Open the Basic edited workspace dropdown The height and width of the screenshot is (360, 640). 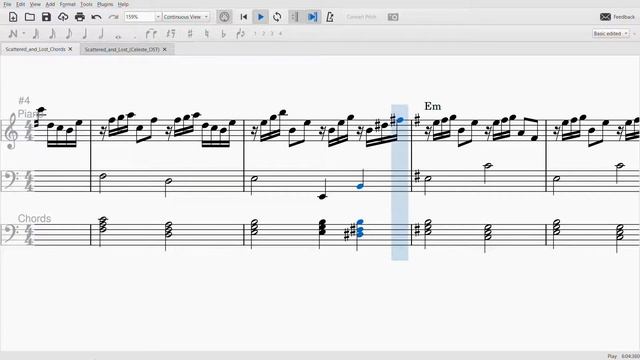(611, 33)
